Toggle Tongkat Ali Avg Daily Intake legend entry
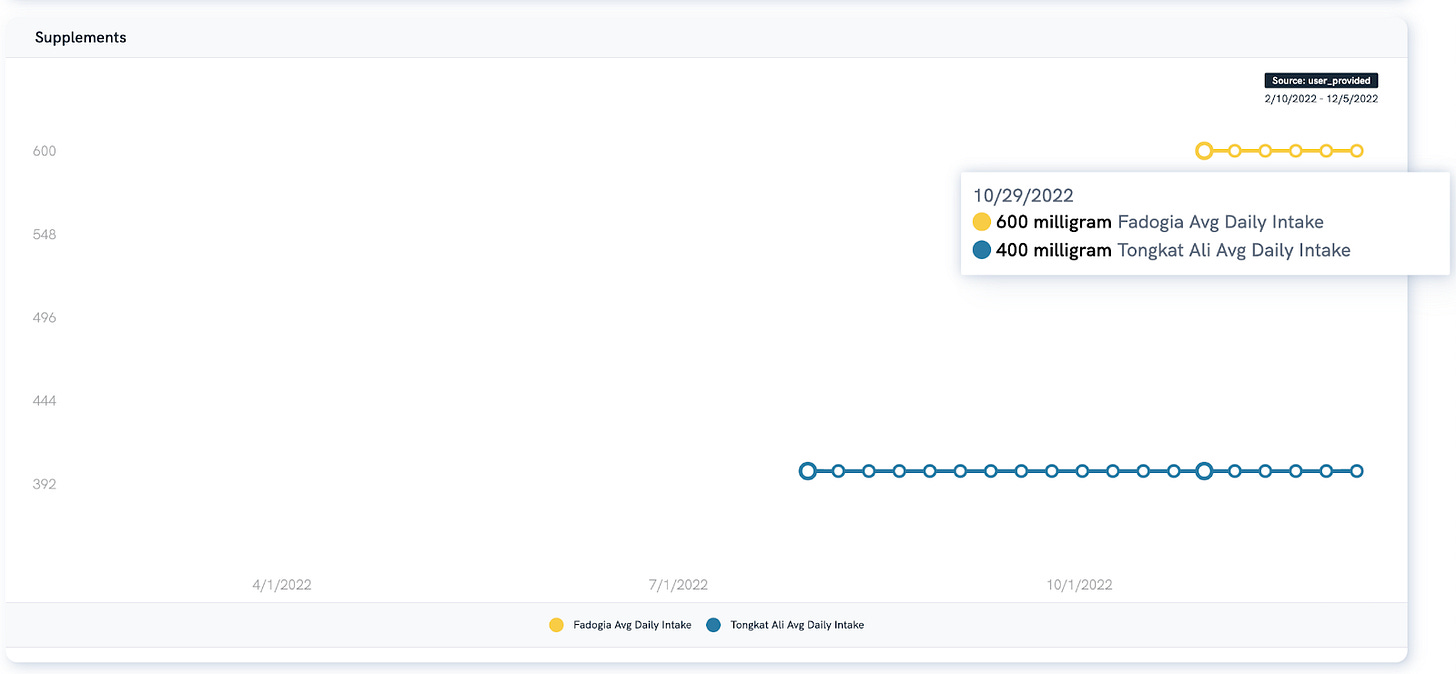Viewport: 1456px width, 674px height. [785, 625]
